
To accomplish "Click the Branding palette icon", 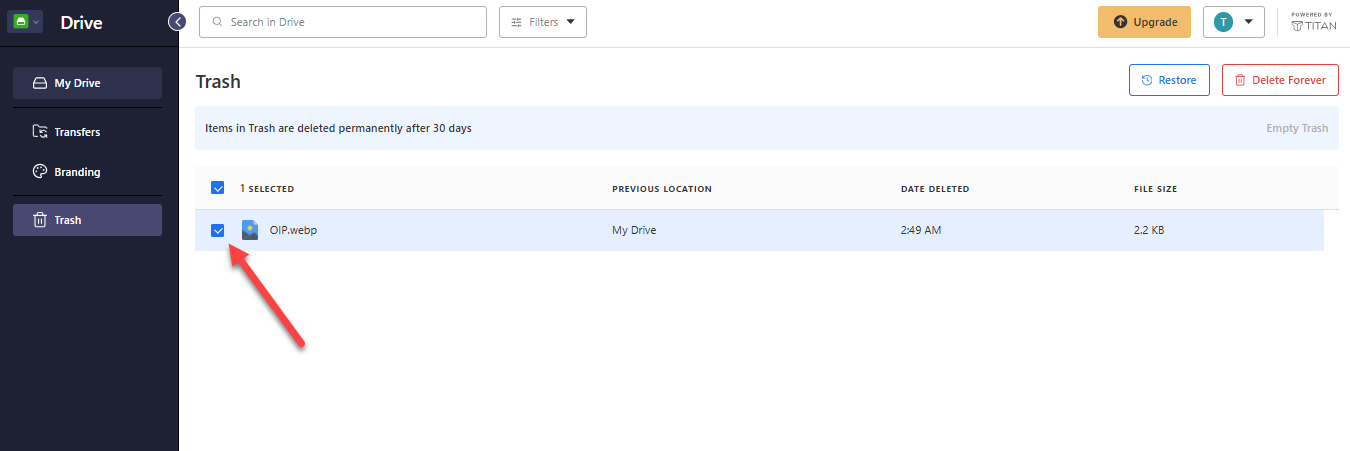I will pyautogui.click(x=40, y=172).
